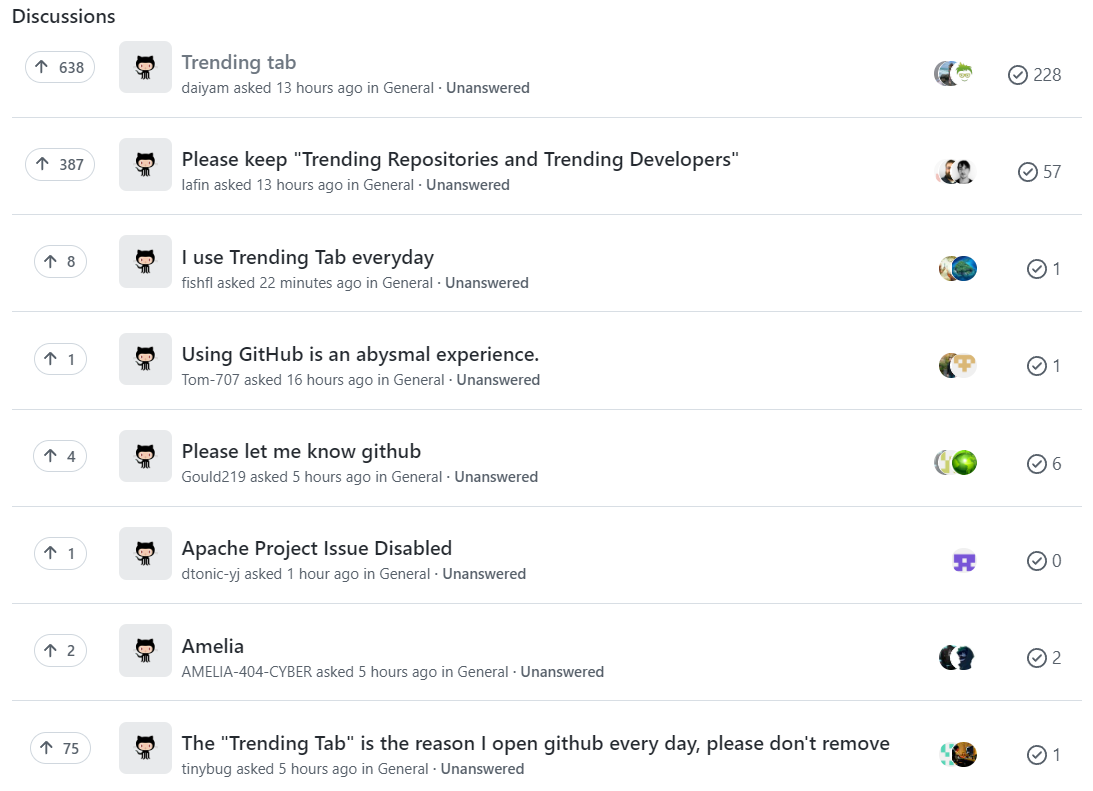Open the "Apache Project Issue Disabled" discussion

(317, 548)
